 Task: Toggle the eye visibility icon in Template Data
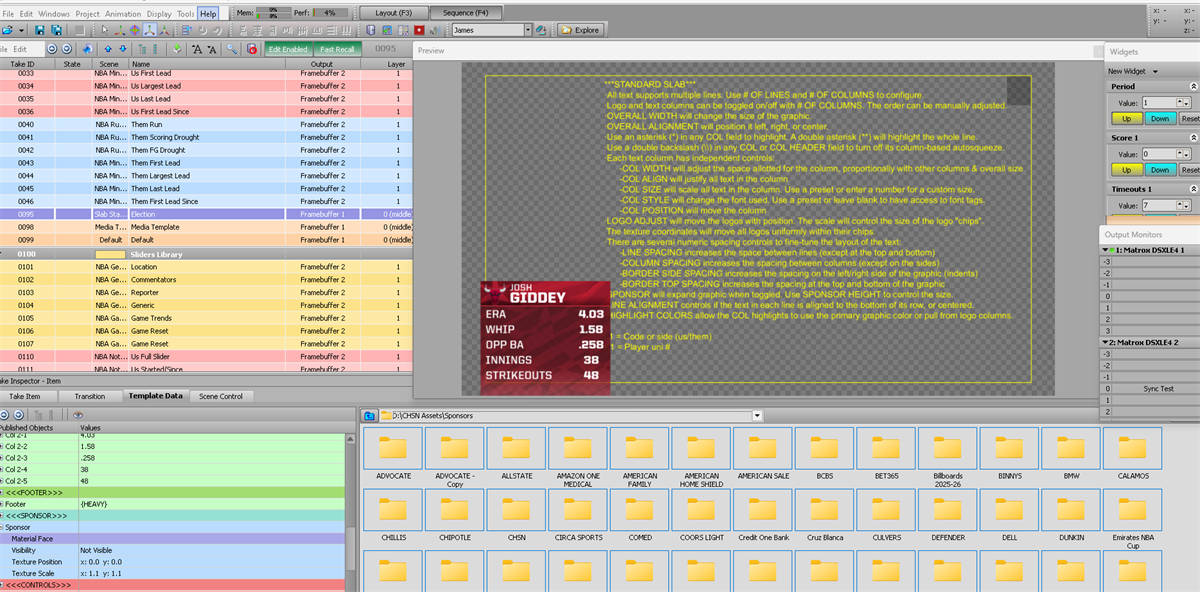click(x=78, y=415)
